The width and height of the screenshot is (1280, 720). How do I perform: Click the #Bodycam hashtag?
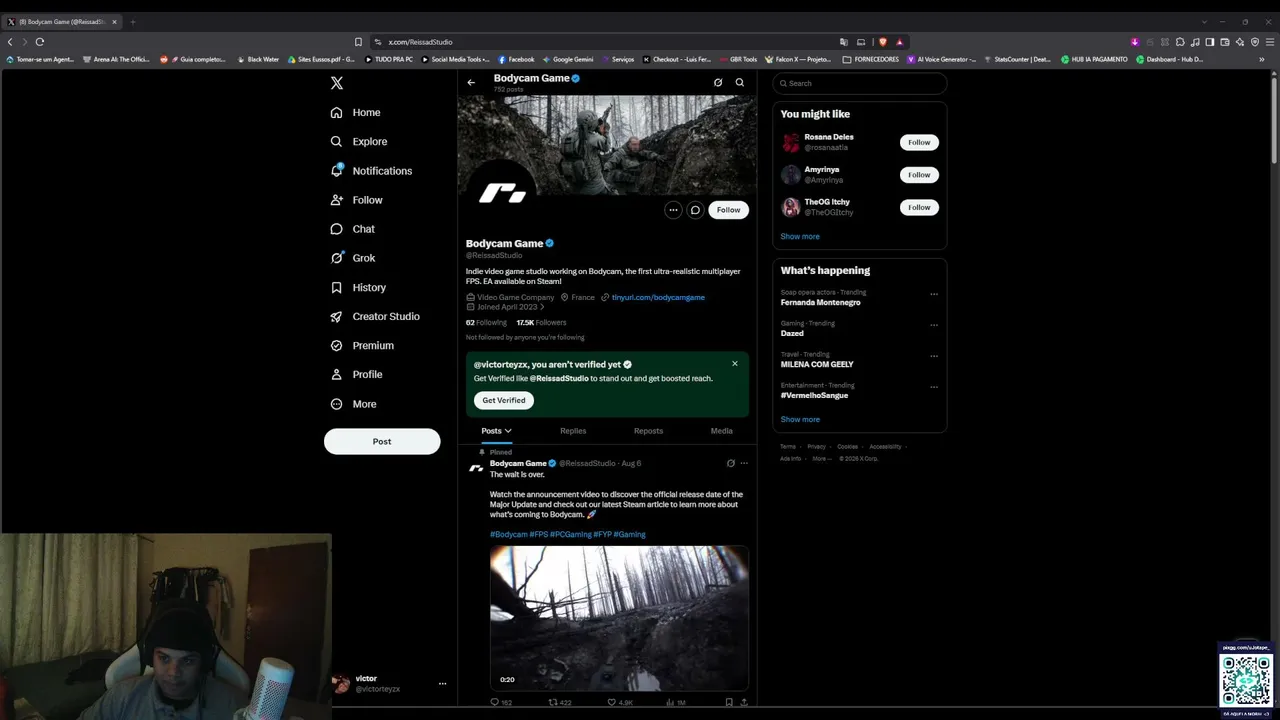pyautogui.click(x=508, y=534)
